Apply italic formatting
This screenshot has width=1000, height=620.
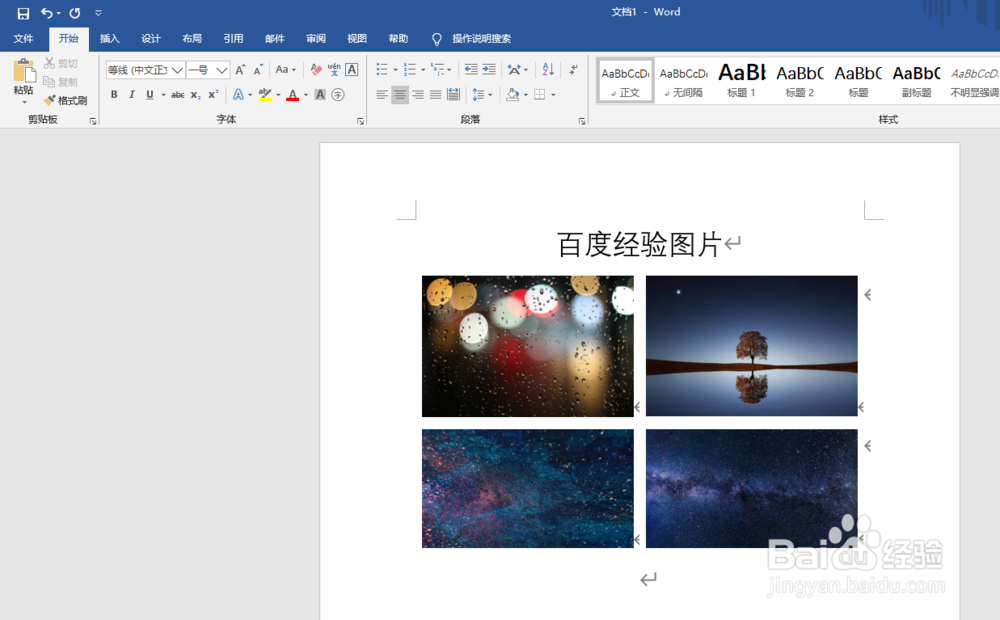(132, 94)
